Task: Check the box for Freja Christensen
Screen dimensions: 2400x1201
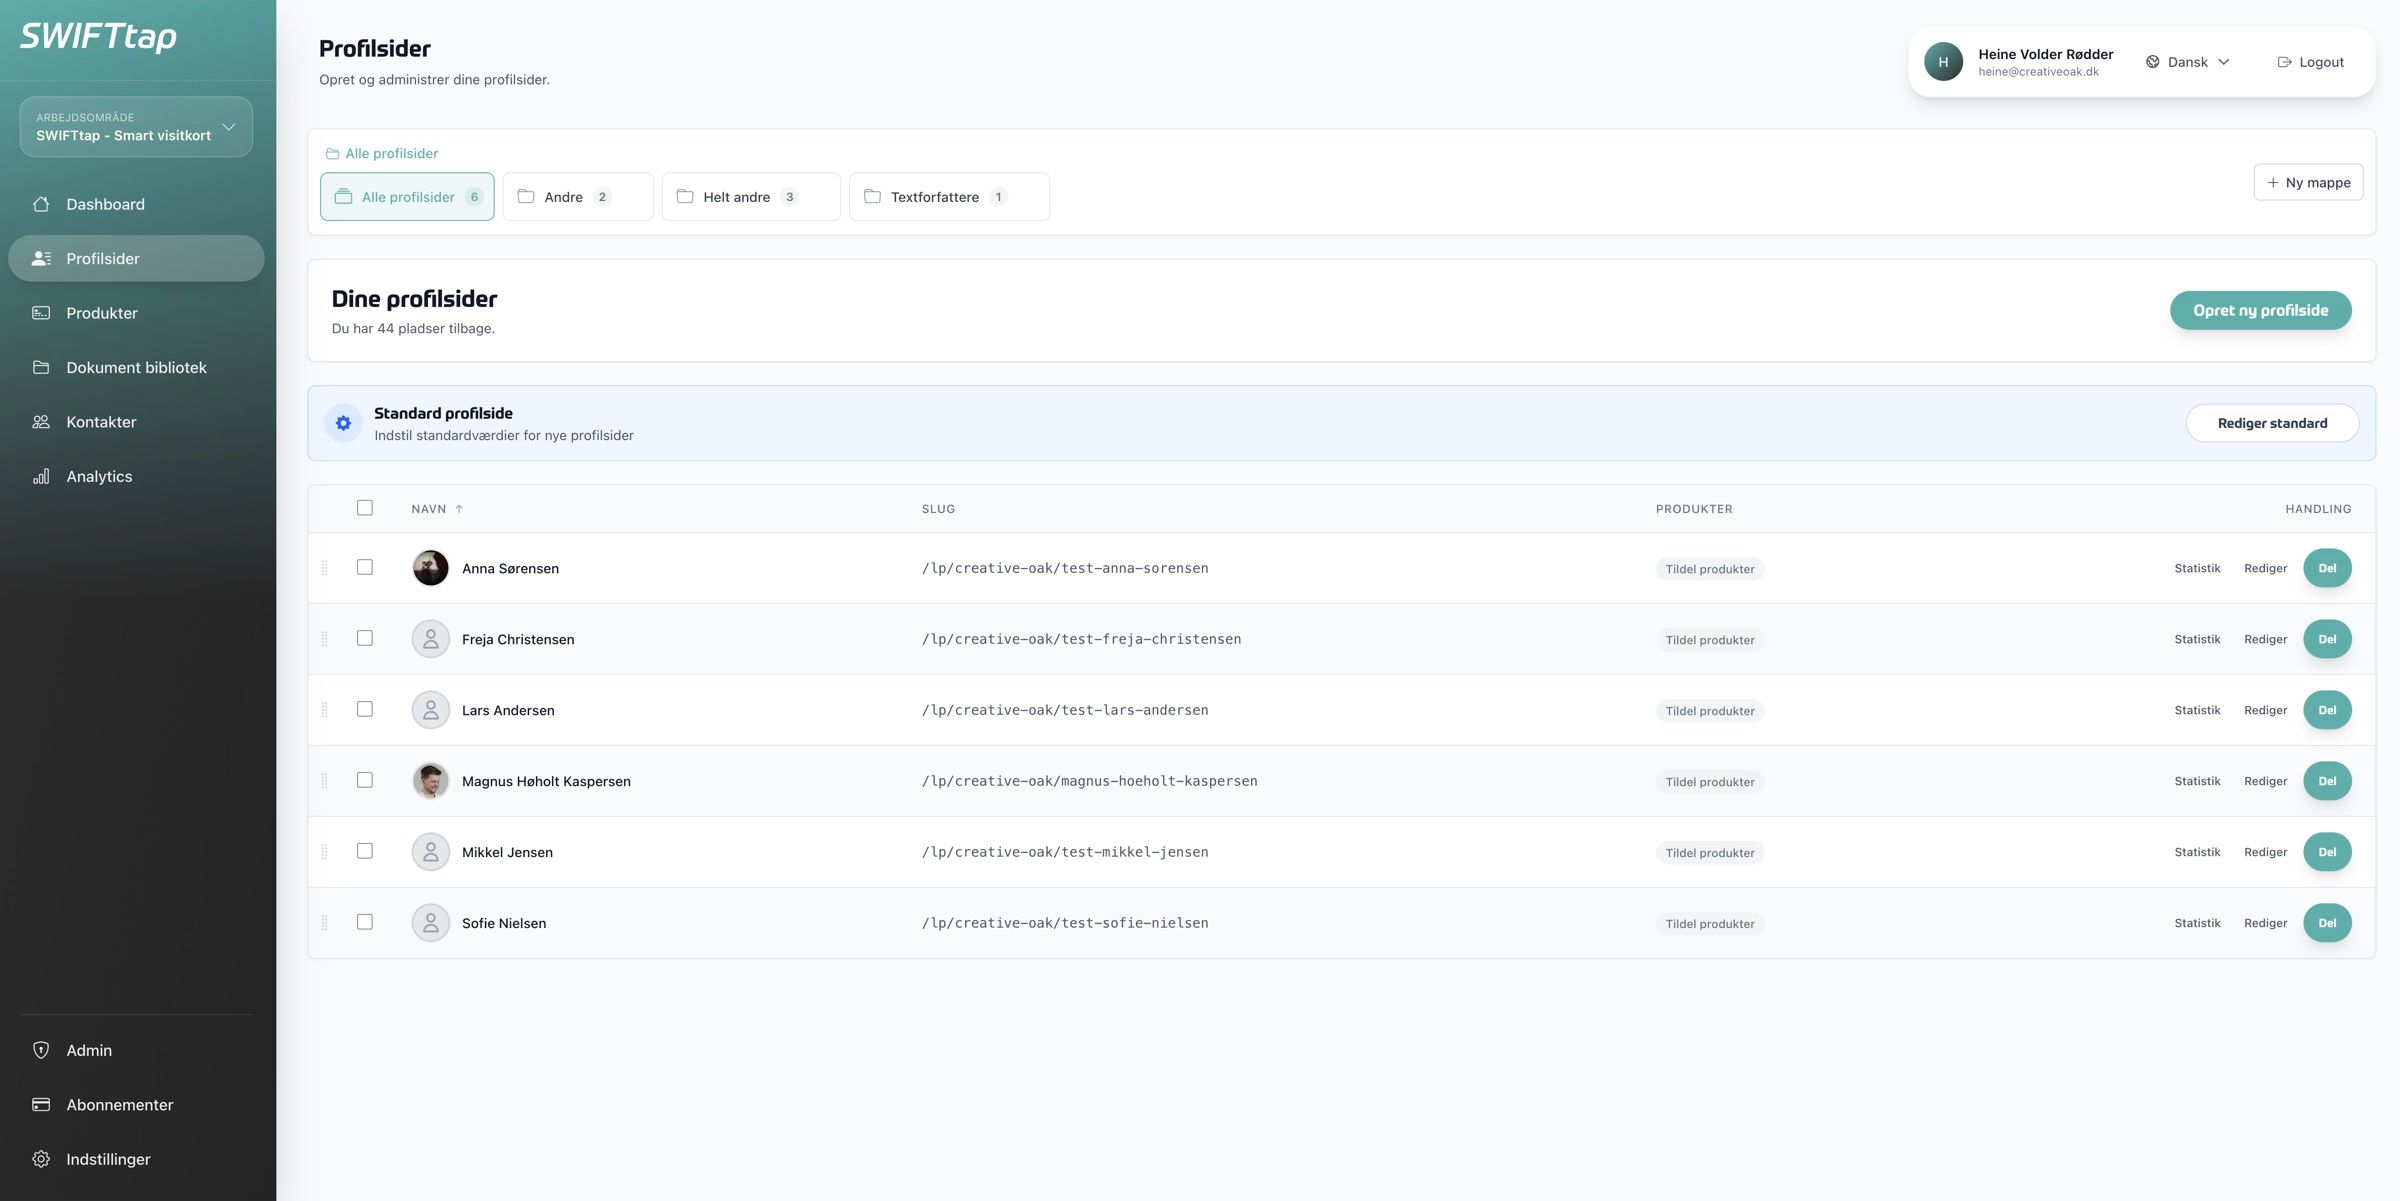Action: pyautogui.click(x=365, y=638)
